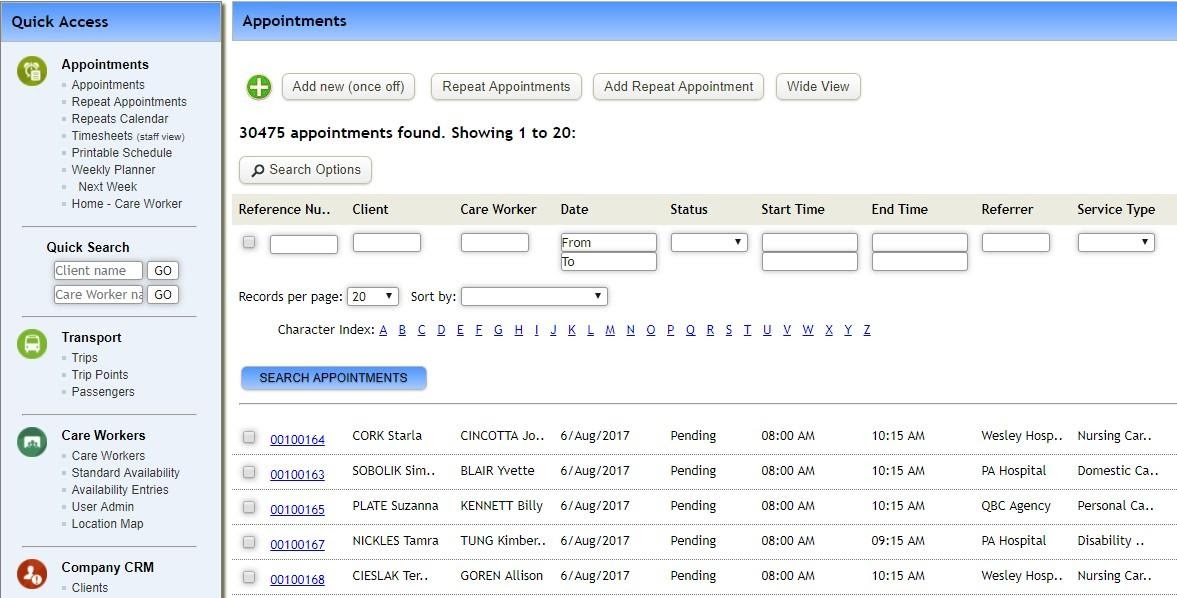Click the green plus add icon
This screenshot has height=598, width=1177.
click(259, 87)
